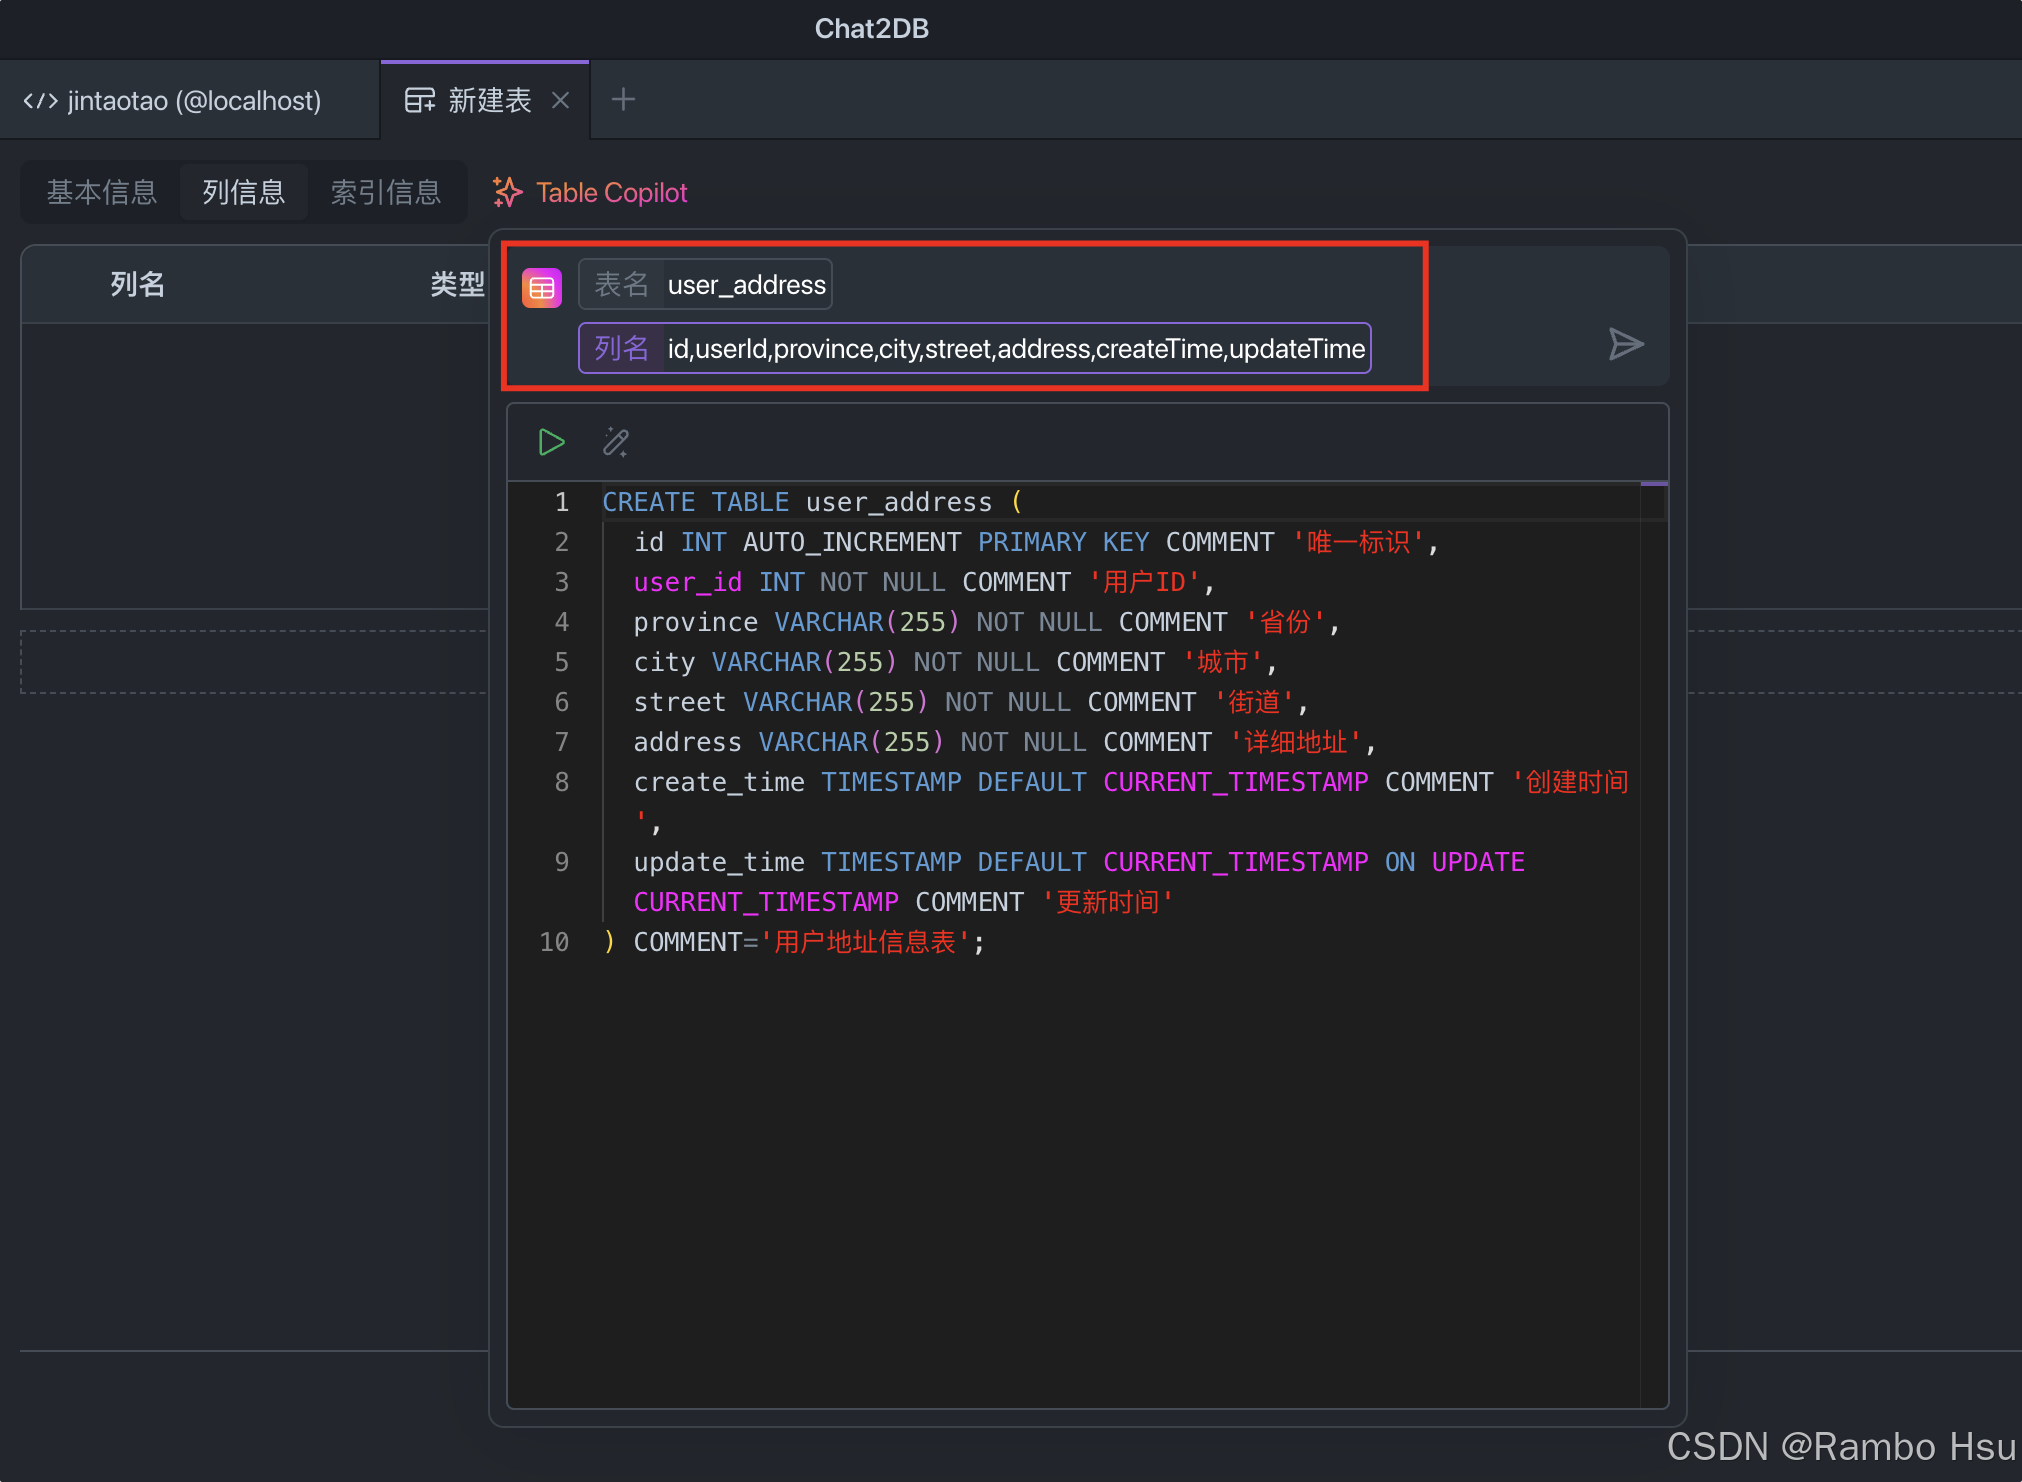Switch to the jintaotao (@localhost) tab

coord(189,100)
